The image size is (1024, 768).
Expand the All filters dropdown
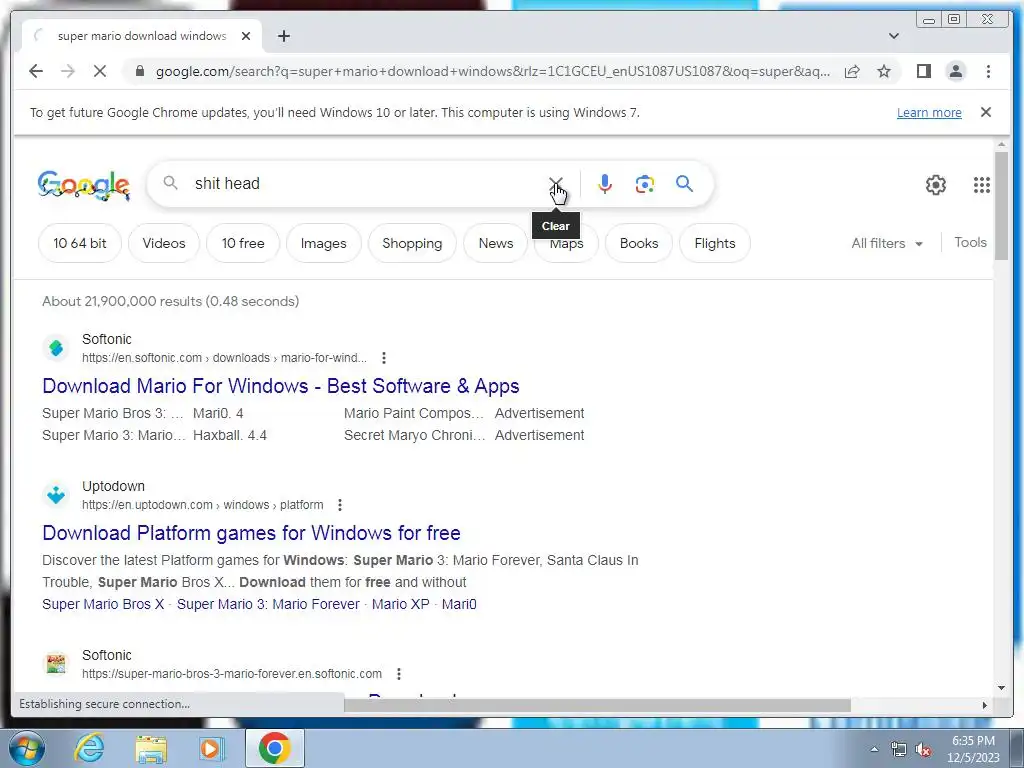[x=887, y=243]
